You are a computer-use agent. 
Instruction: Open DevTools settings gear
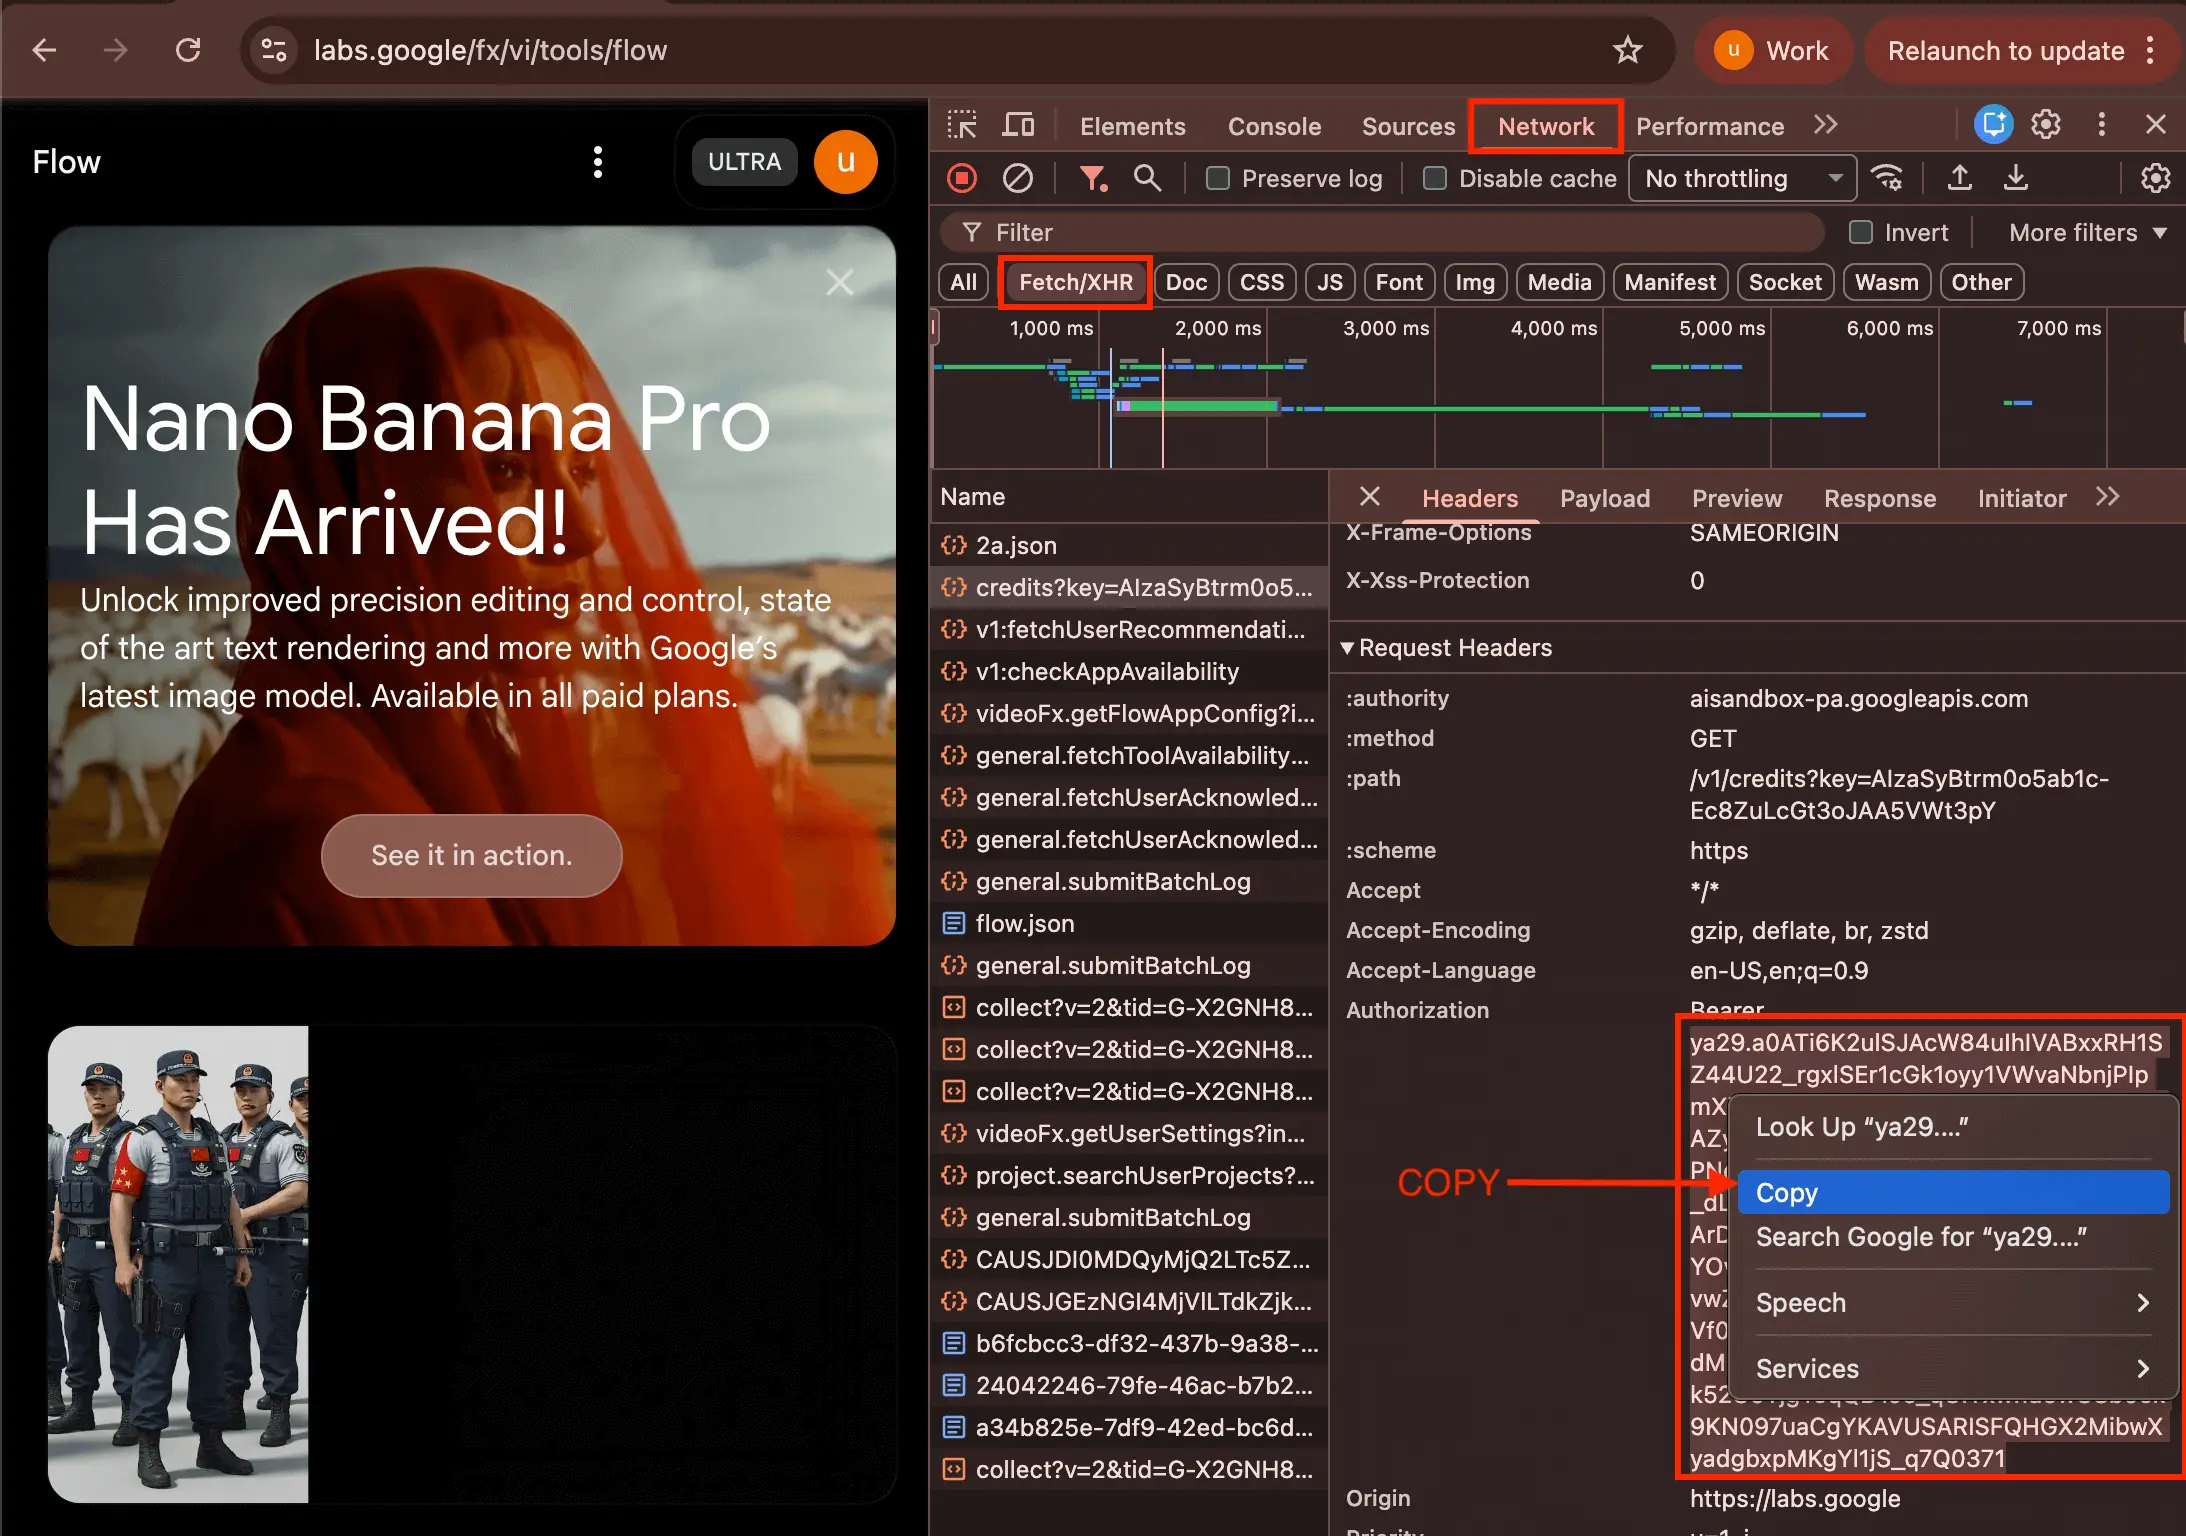[x=2046, y=125]
